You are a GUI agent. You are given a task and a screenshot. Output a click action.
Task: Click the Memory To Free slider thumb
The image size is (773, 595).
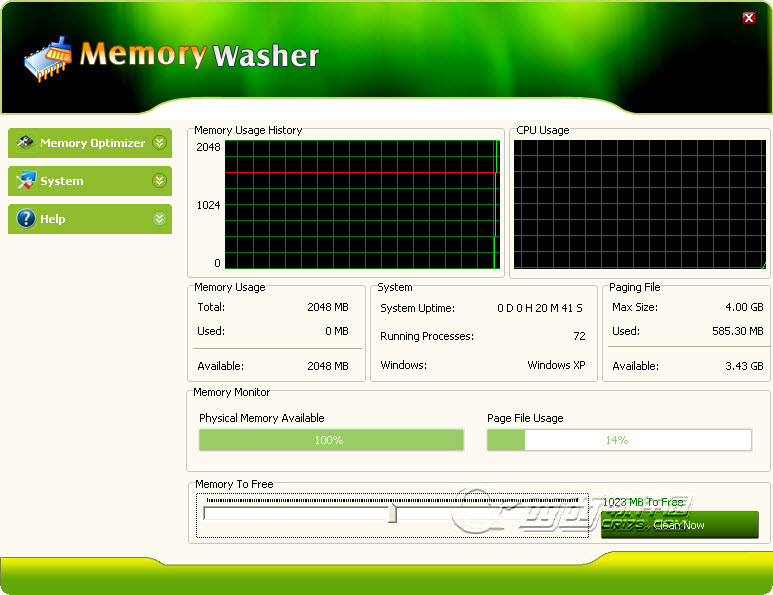[392, 513]
